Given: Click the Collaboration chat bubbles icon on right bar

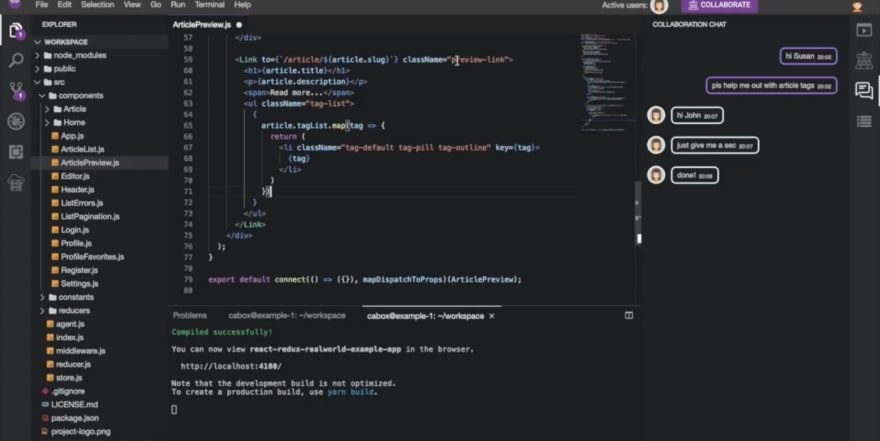Looking at the screenshot, I should [864, 90].
